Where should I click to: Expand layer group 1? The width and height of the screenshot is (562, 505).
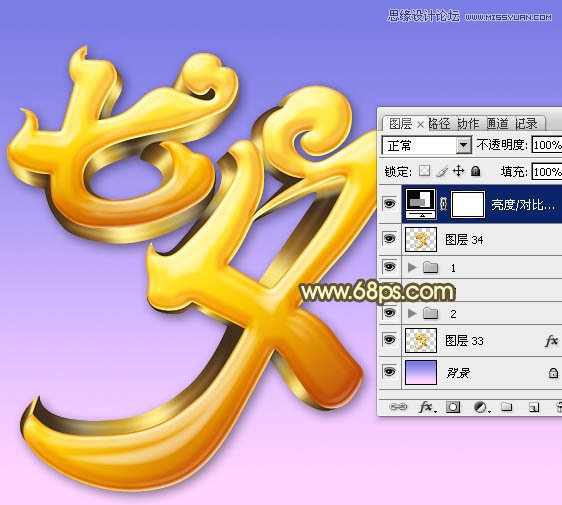[412, 267]
